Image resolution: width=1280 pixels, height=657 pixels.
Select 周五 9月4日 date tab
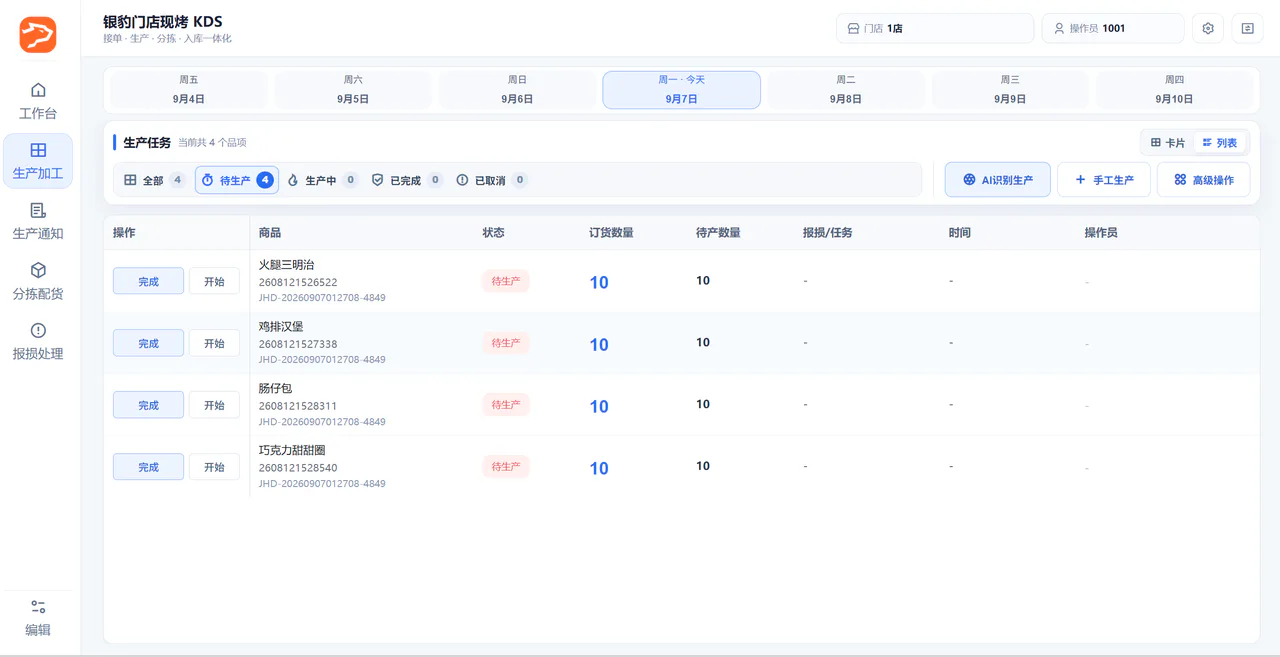tap(189, 90)
